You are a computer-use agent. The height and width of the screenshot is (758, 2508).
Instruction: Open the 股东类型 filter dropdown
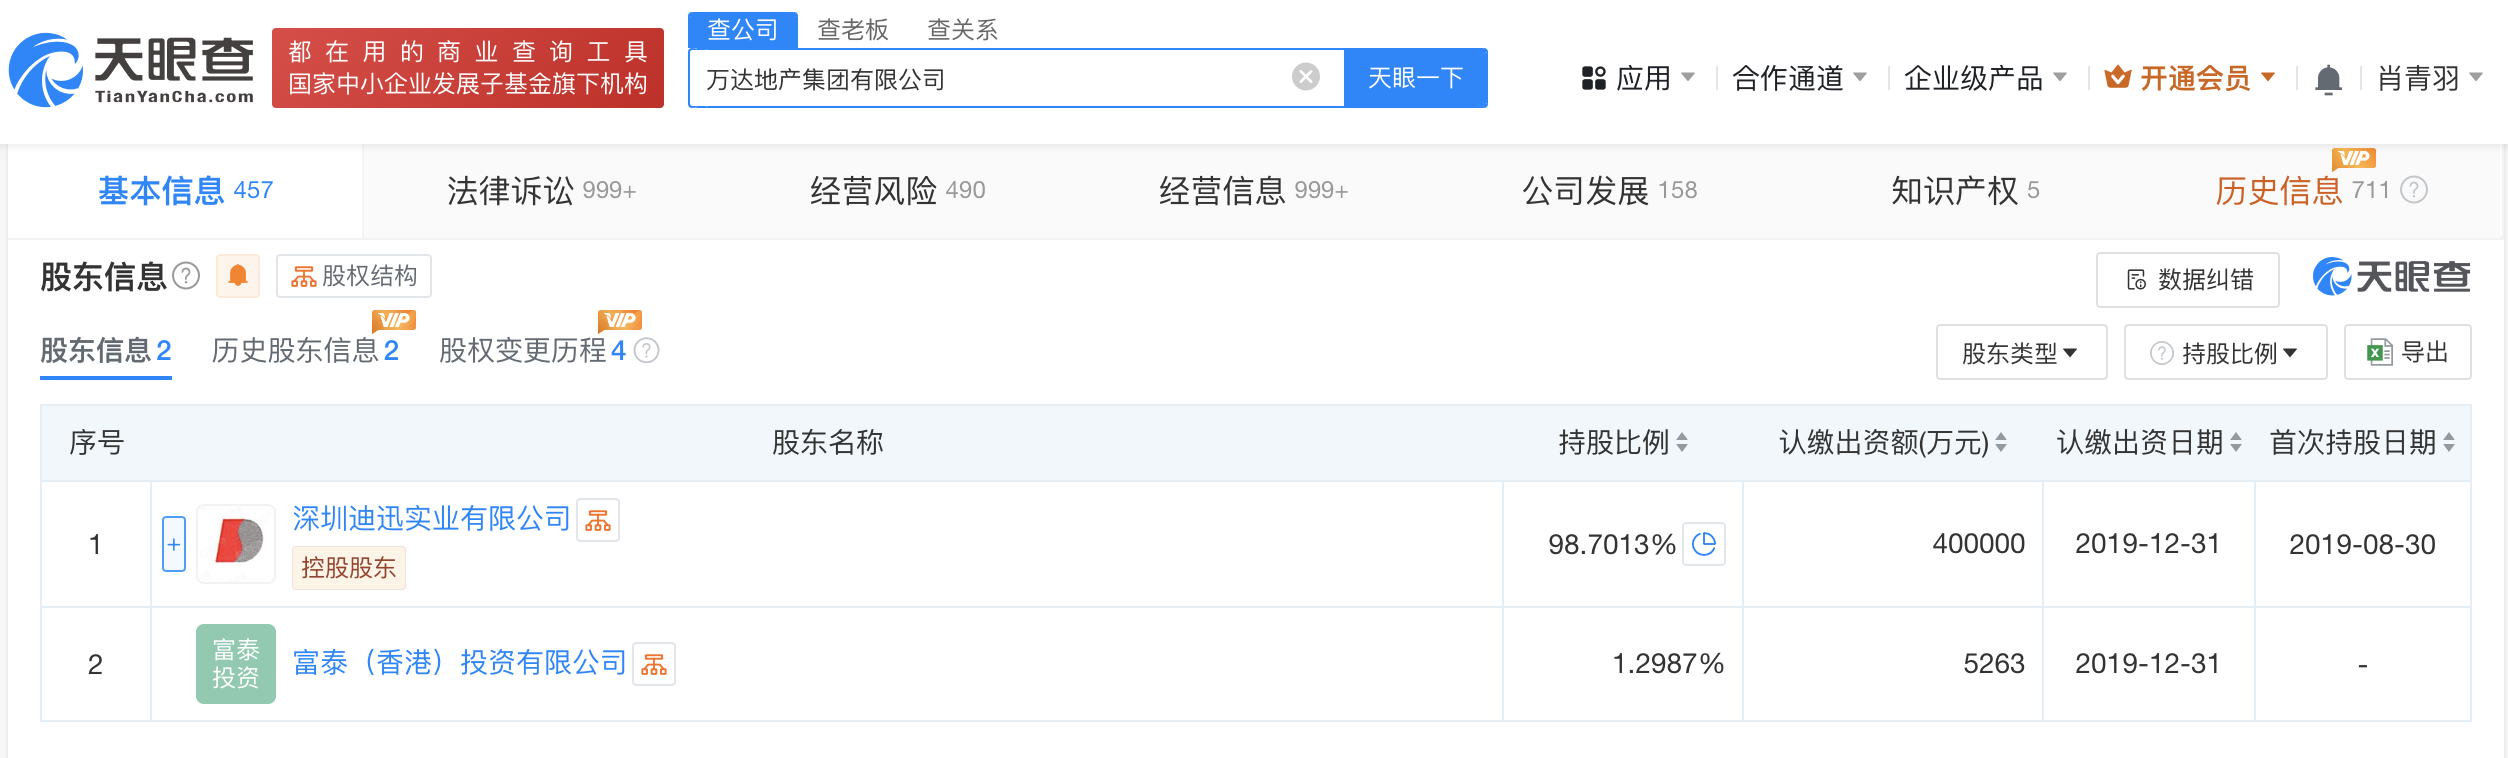tap(2021, 352)
